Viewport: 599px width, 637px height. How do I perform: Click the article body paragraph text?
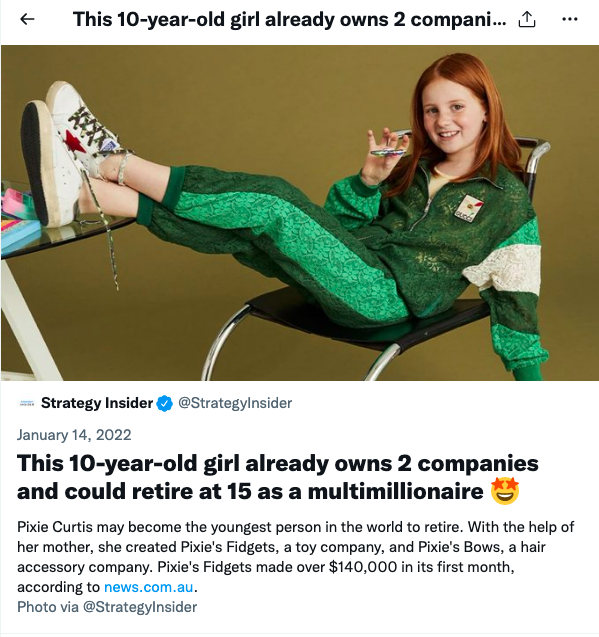pyautogui.click(x=296, y=557)
